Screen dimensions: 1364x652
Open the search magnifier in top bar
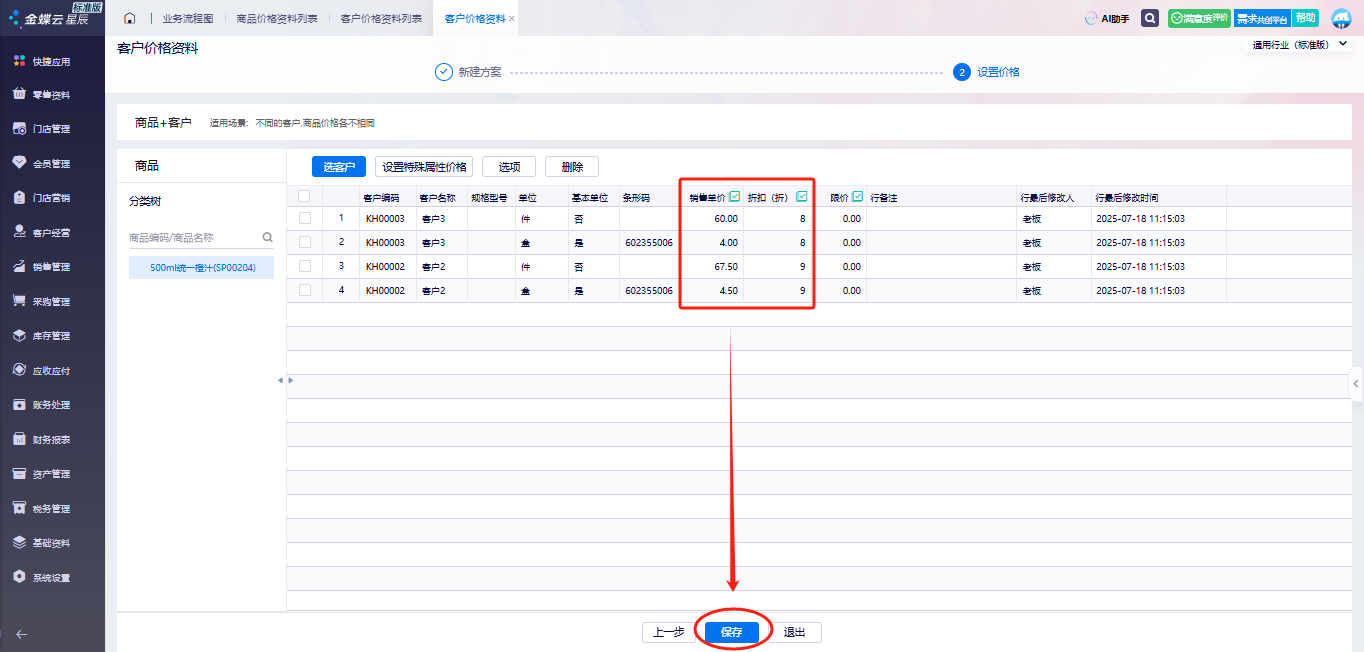click(x=1150, y=19)
